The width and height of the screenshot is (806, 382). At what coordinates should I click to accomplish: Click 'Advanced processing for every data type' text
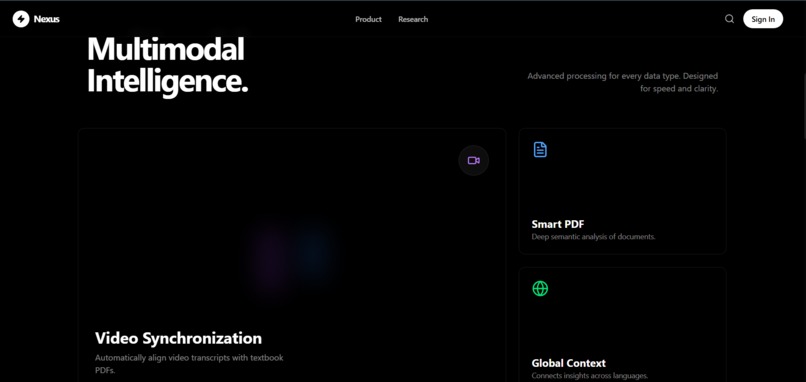pyautogui.click(x=622, y=82)
